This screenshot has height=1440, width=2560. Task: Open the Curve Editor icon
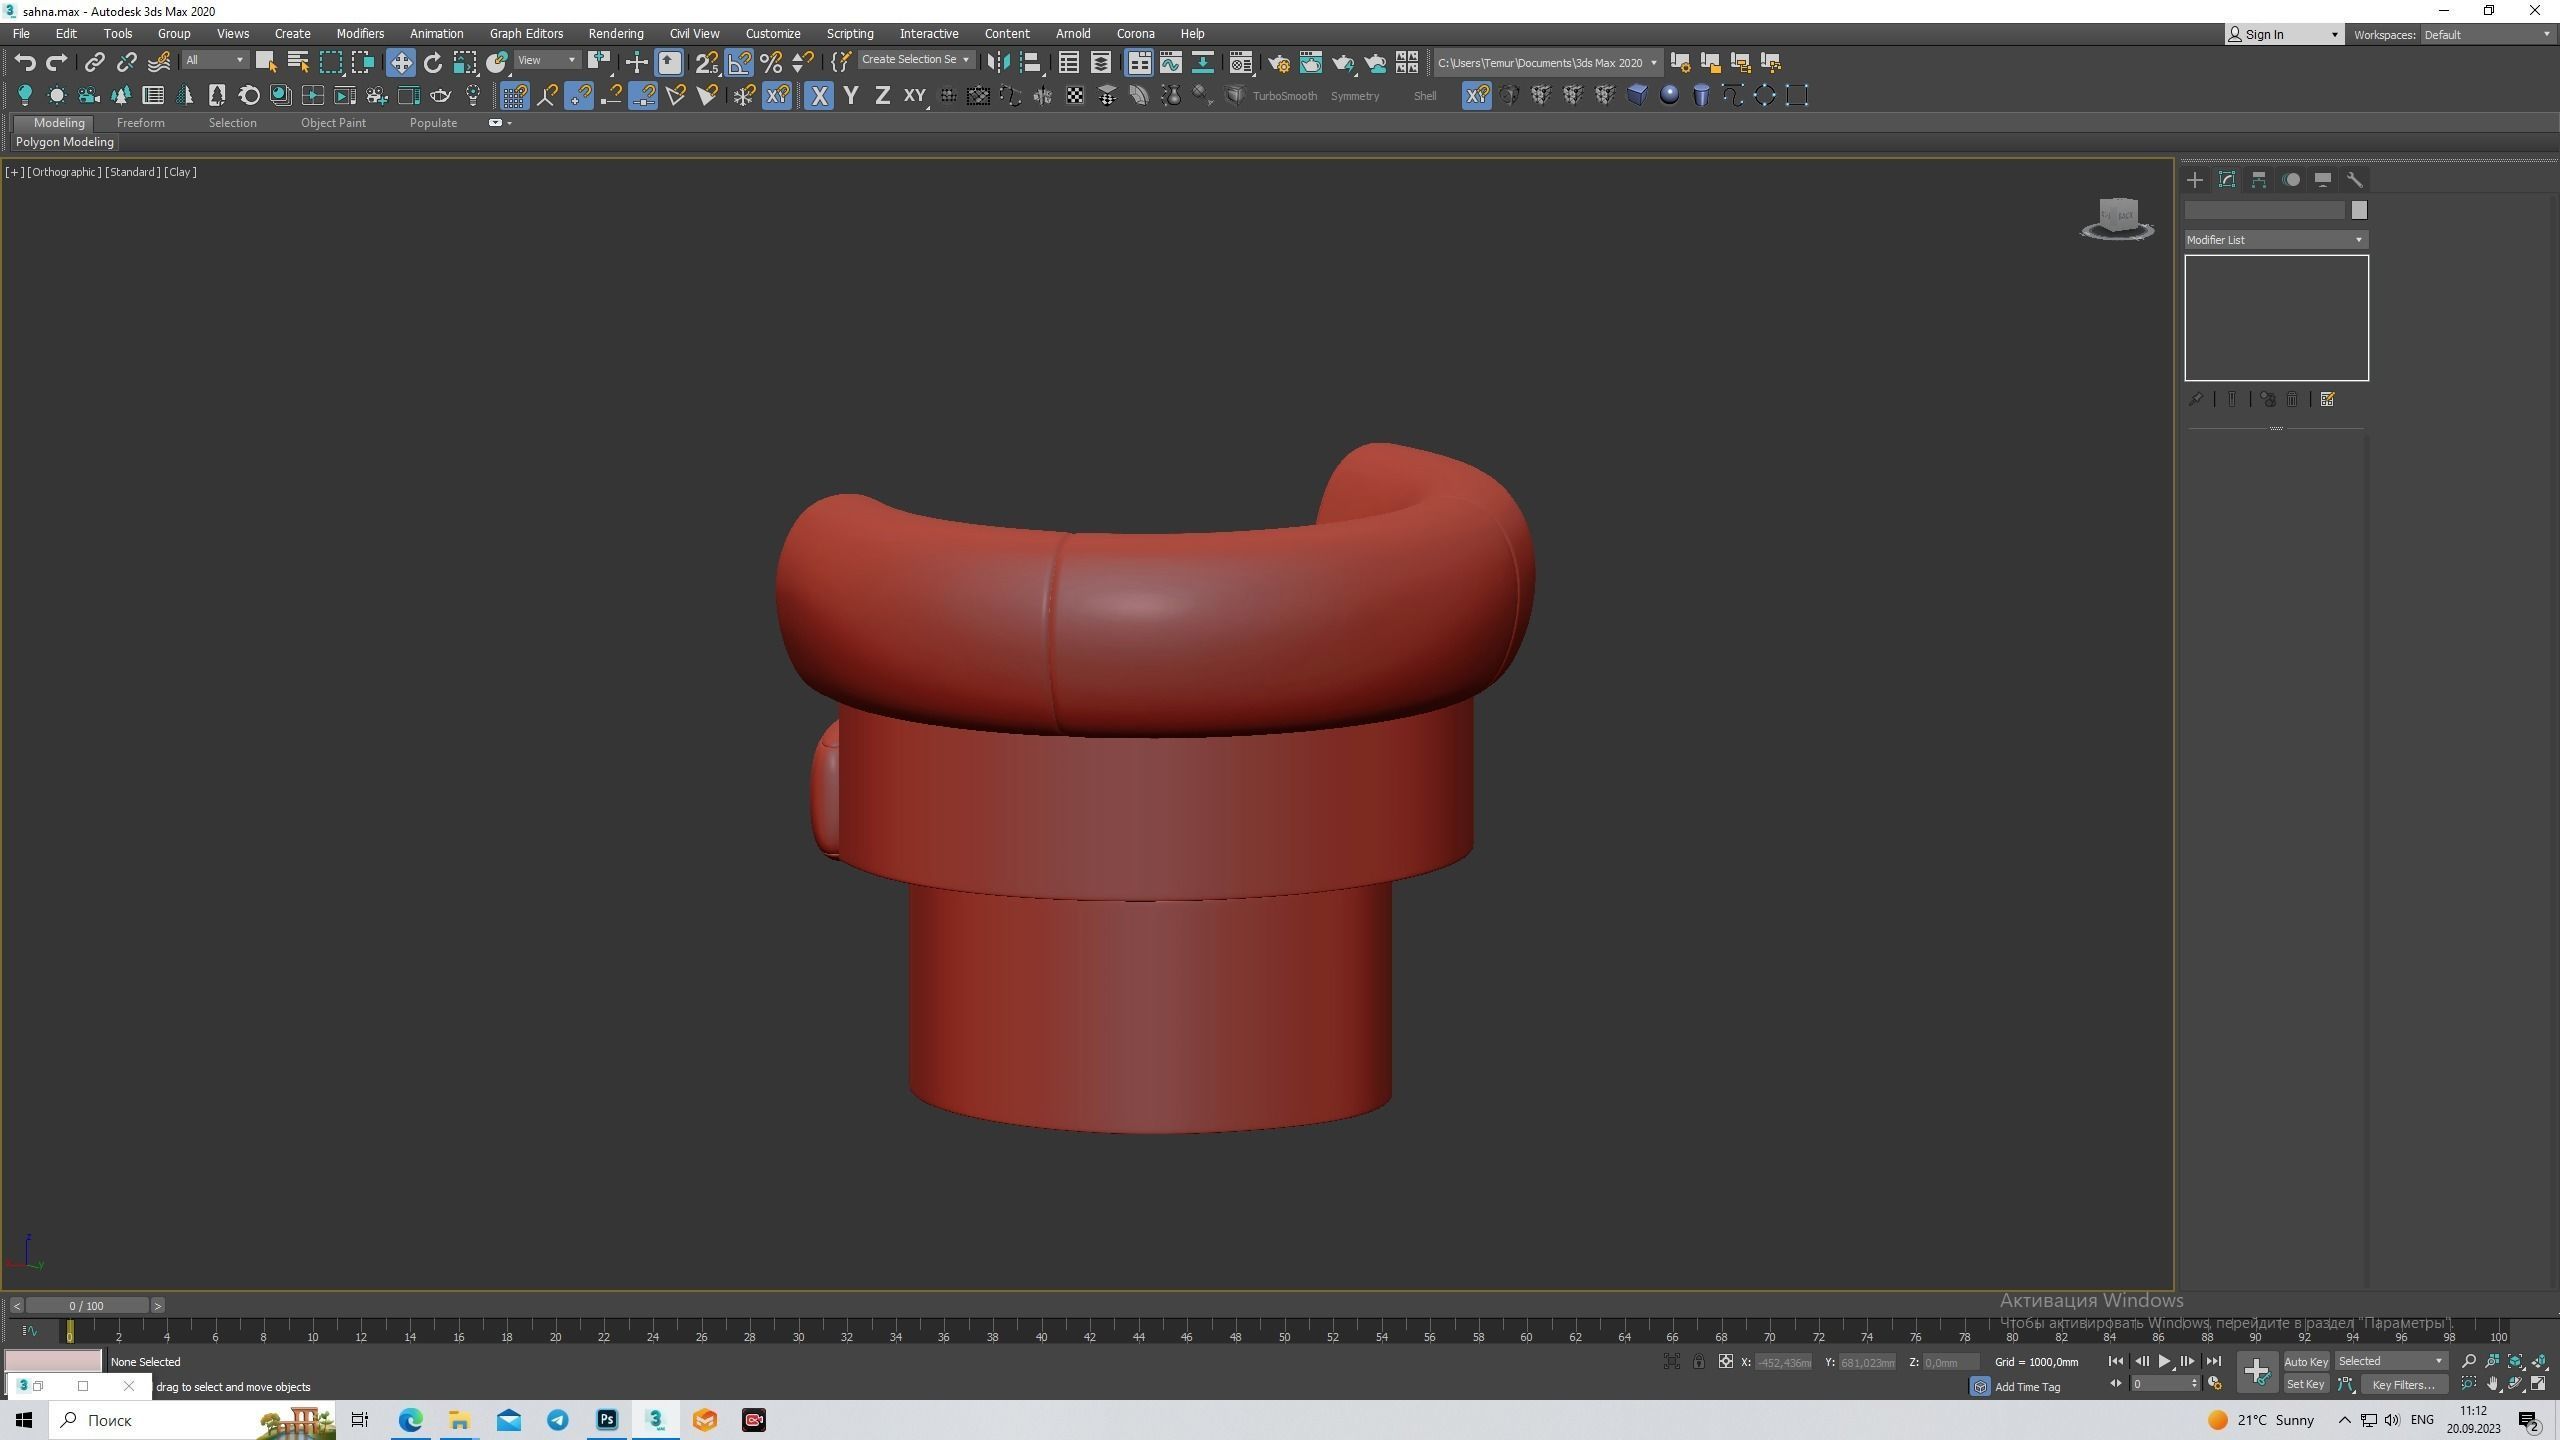tap(1170, 62)
